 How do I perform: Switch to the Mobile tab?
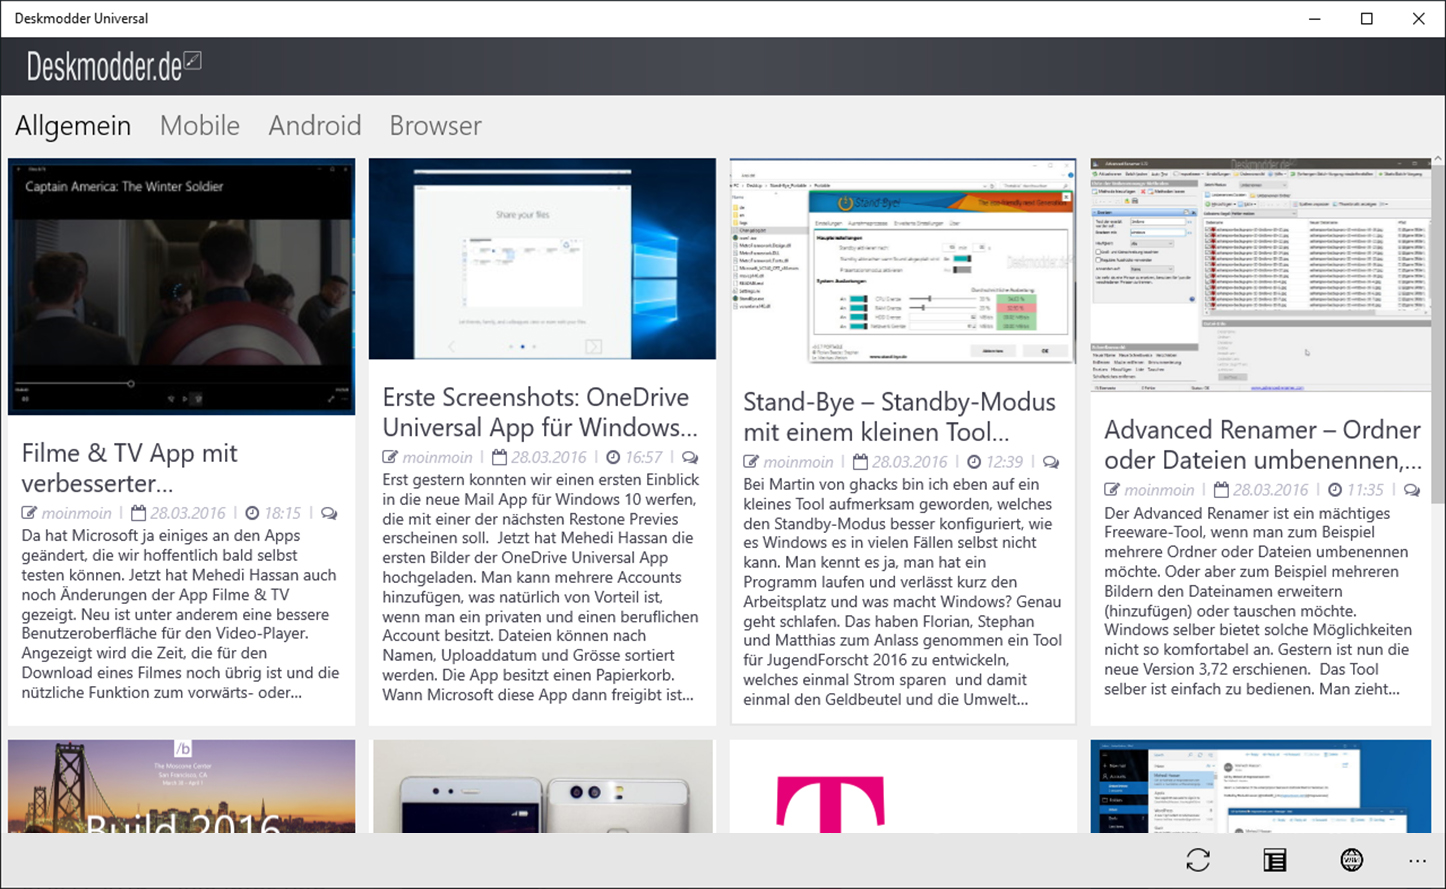[200, 126]
